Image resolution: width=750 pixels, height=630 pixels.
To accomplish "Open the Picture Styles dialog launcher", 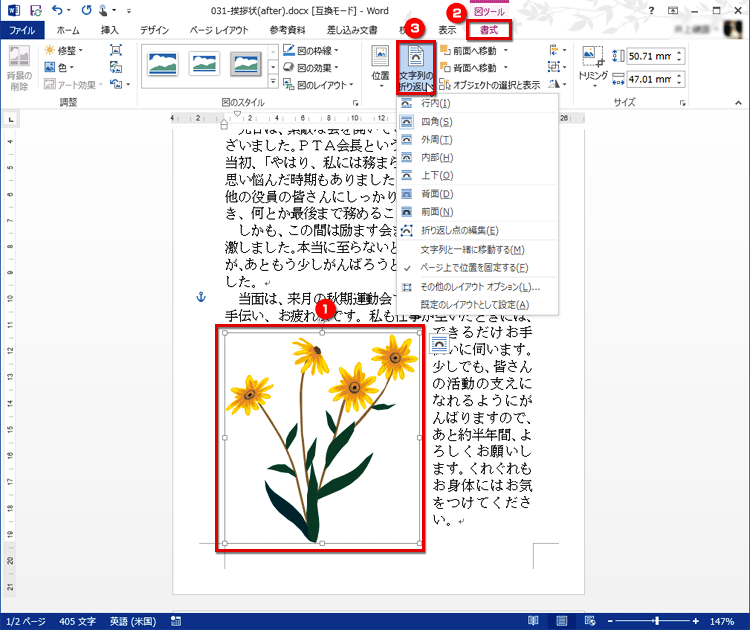I will (x=355, y=102).
